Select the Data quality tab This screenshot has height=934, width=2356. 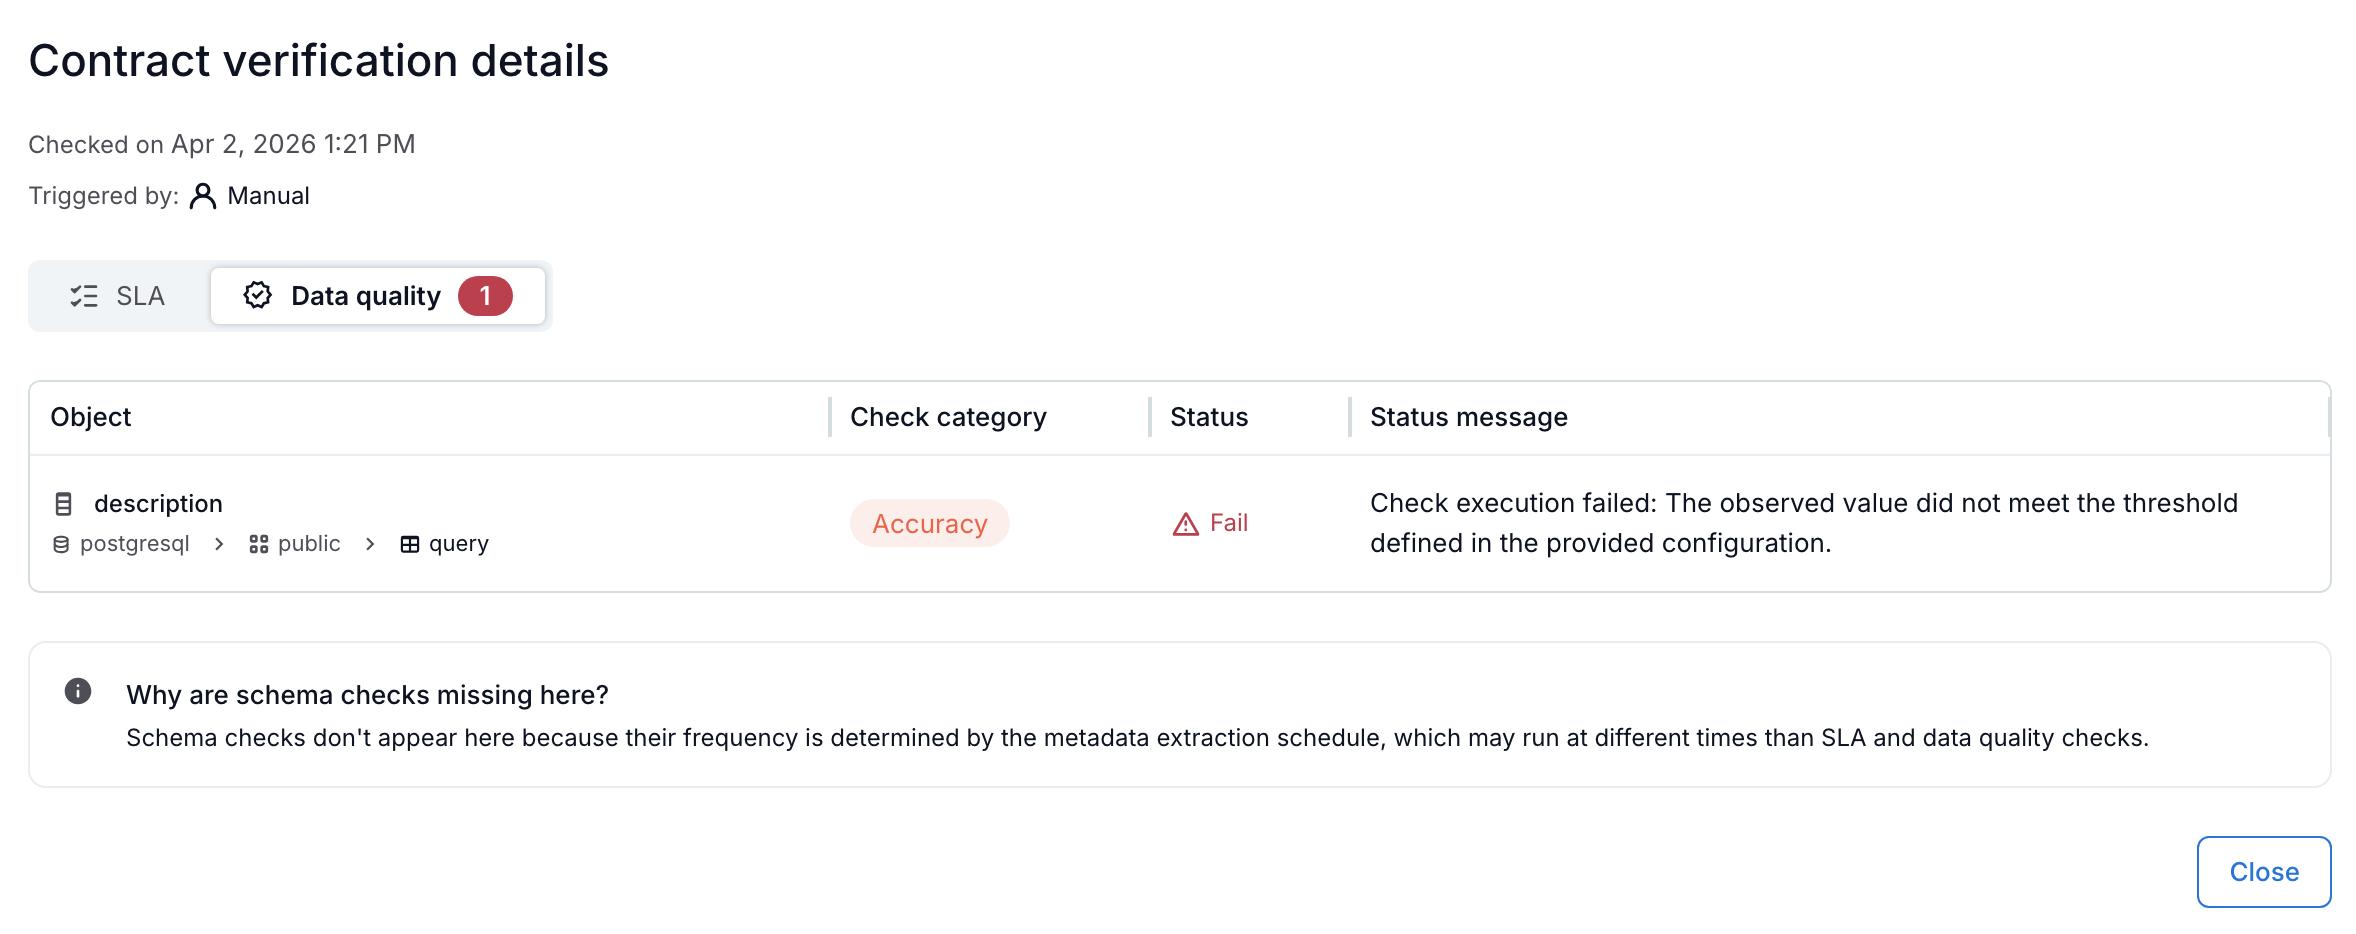pos(365,296)
